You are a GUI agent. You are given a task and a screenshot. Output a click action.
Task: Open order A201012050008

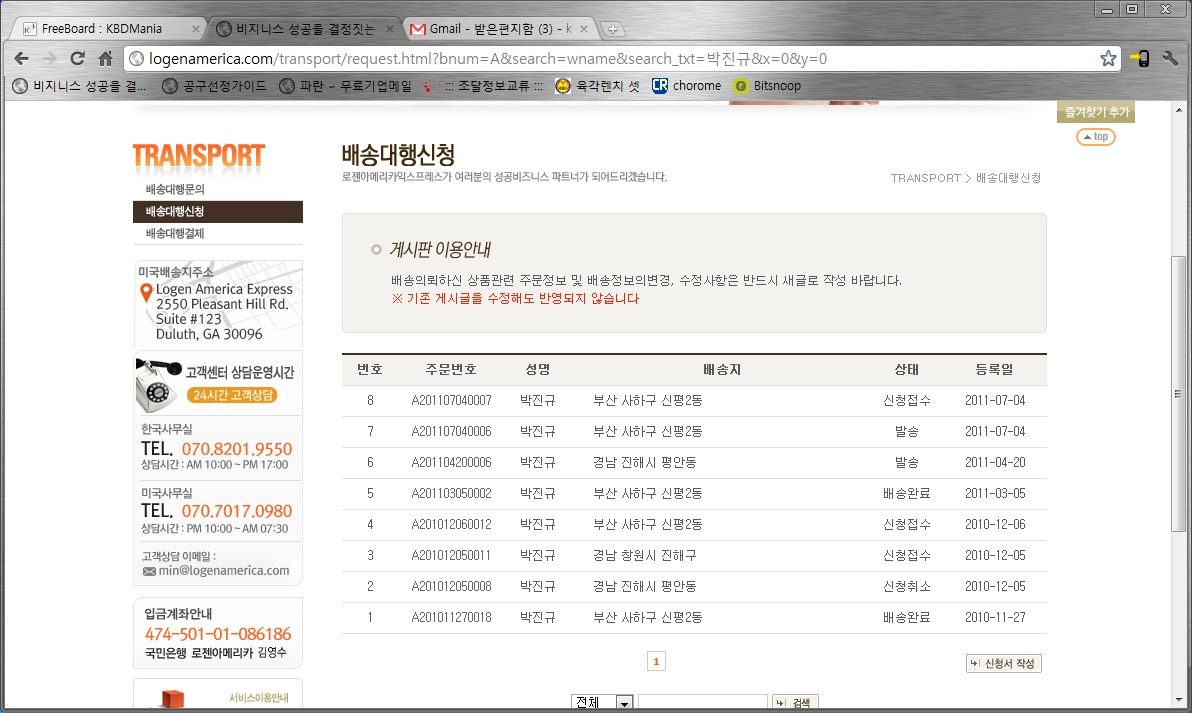pos(452,587)
